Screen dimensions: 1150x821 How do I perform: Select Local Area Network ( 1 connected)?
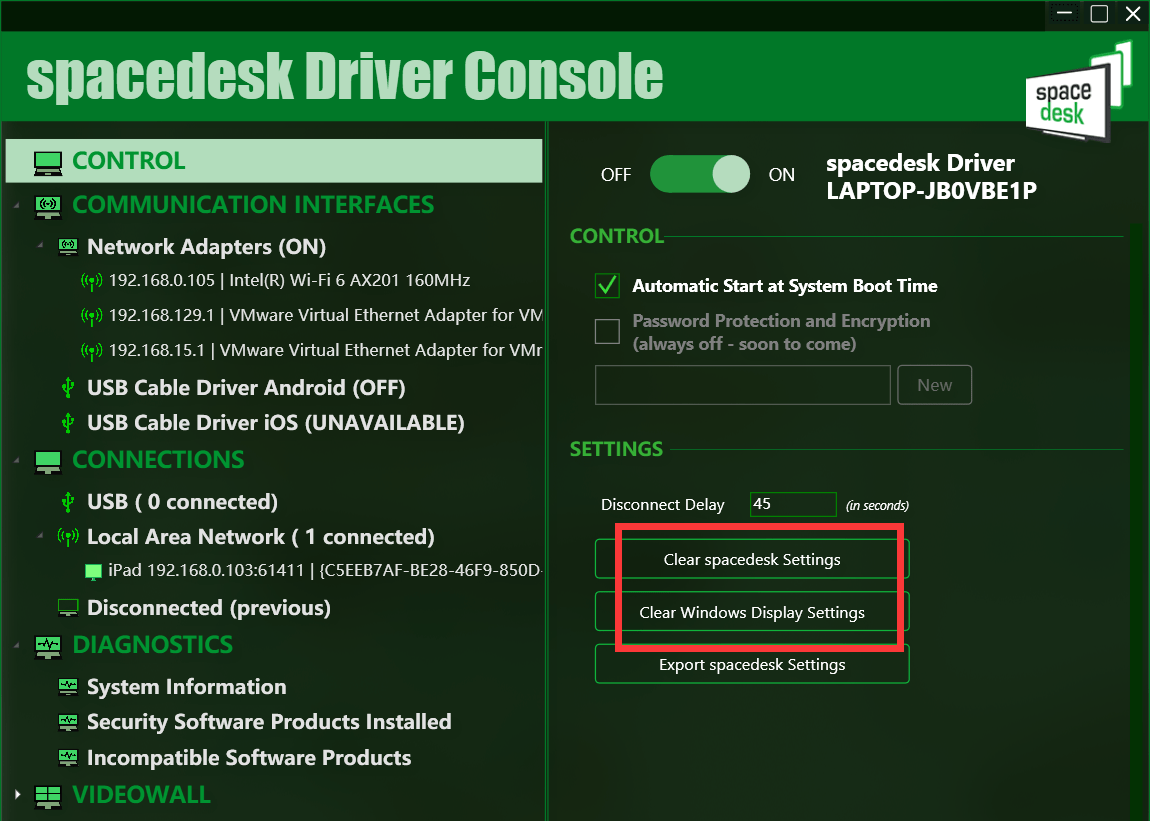(x=260, y=537)
